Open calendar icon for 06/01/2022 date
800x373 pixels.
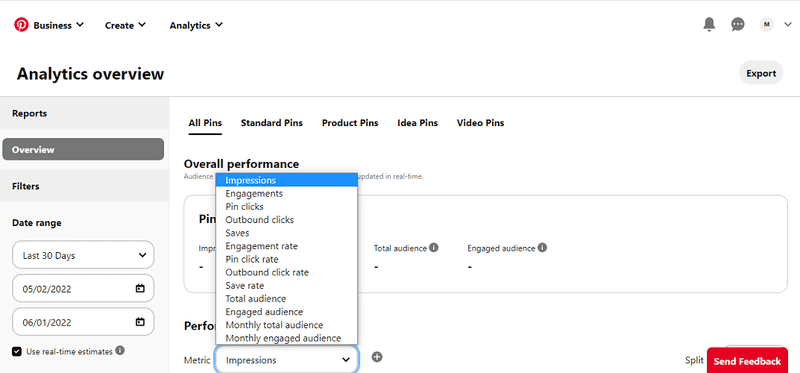pos(140,322)
